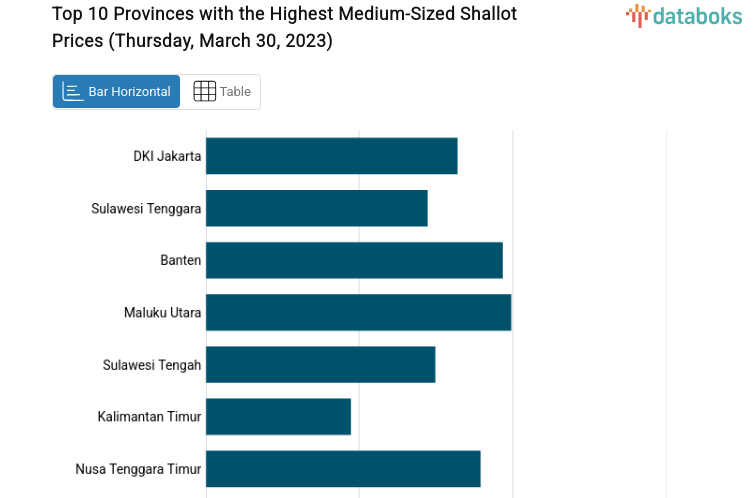This screenshot has width=753, height=498.
Task: Click the bar chart icon in Bar Horizontal
Action: (72, 91)
